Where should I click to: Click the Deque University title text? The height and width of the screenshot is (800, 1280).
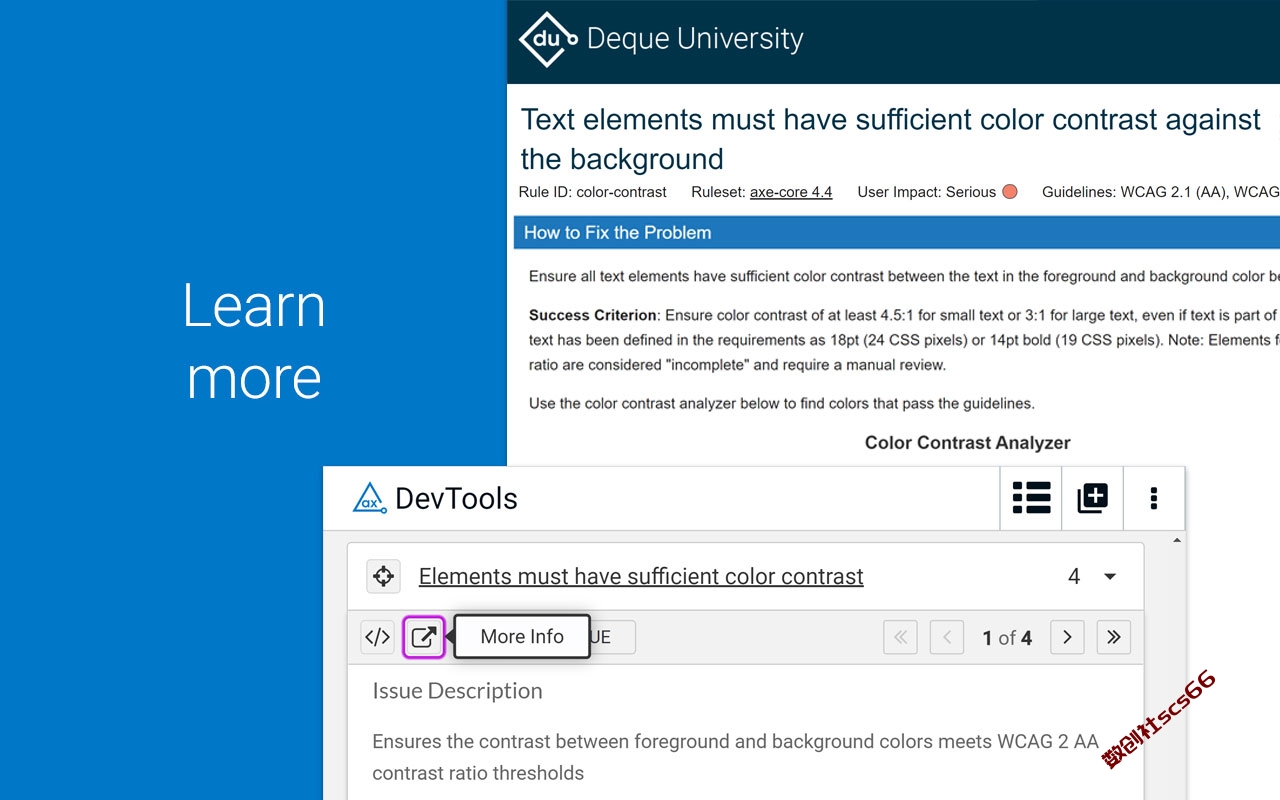[695, 39]
